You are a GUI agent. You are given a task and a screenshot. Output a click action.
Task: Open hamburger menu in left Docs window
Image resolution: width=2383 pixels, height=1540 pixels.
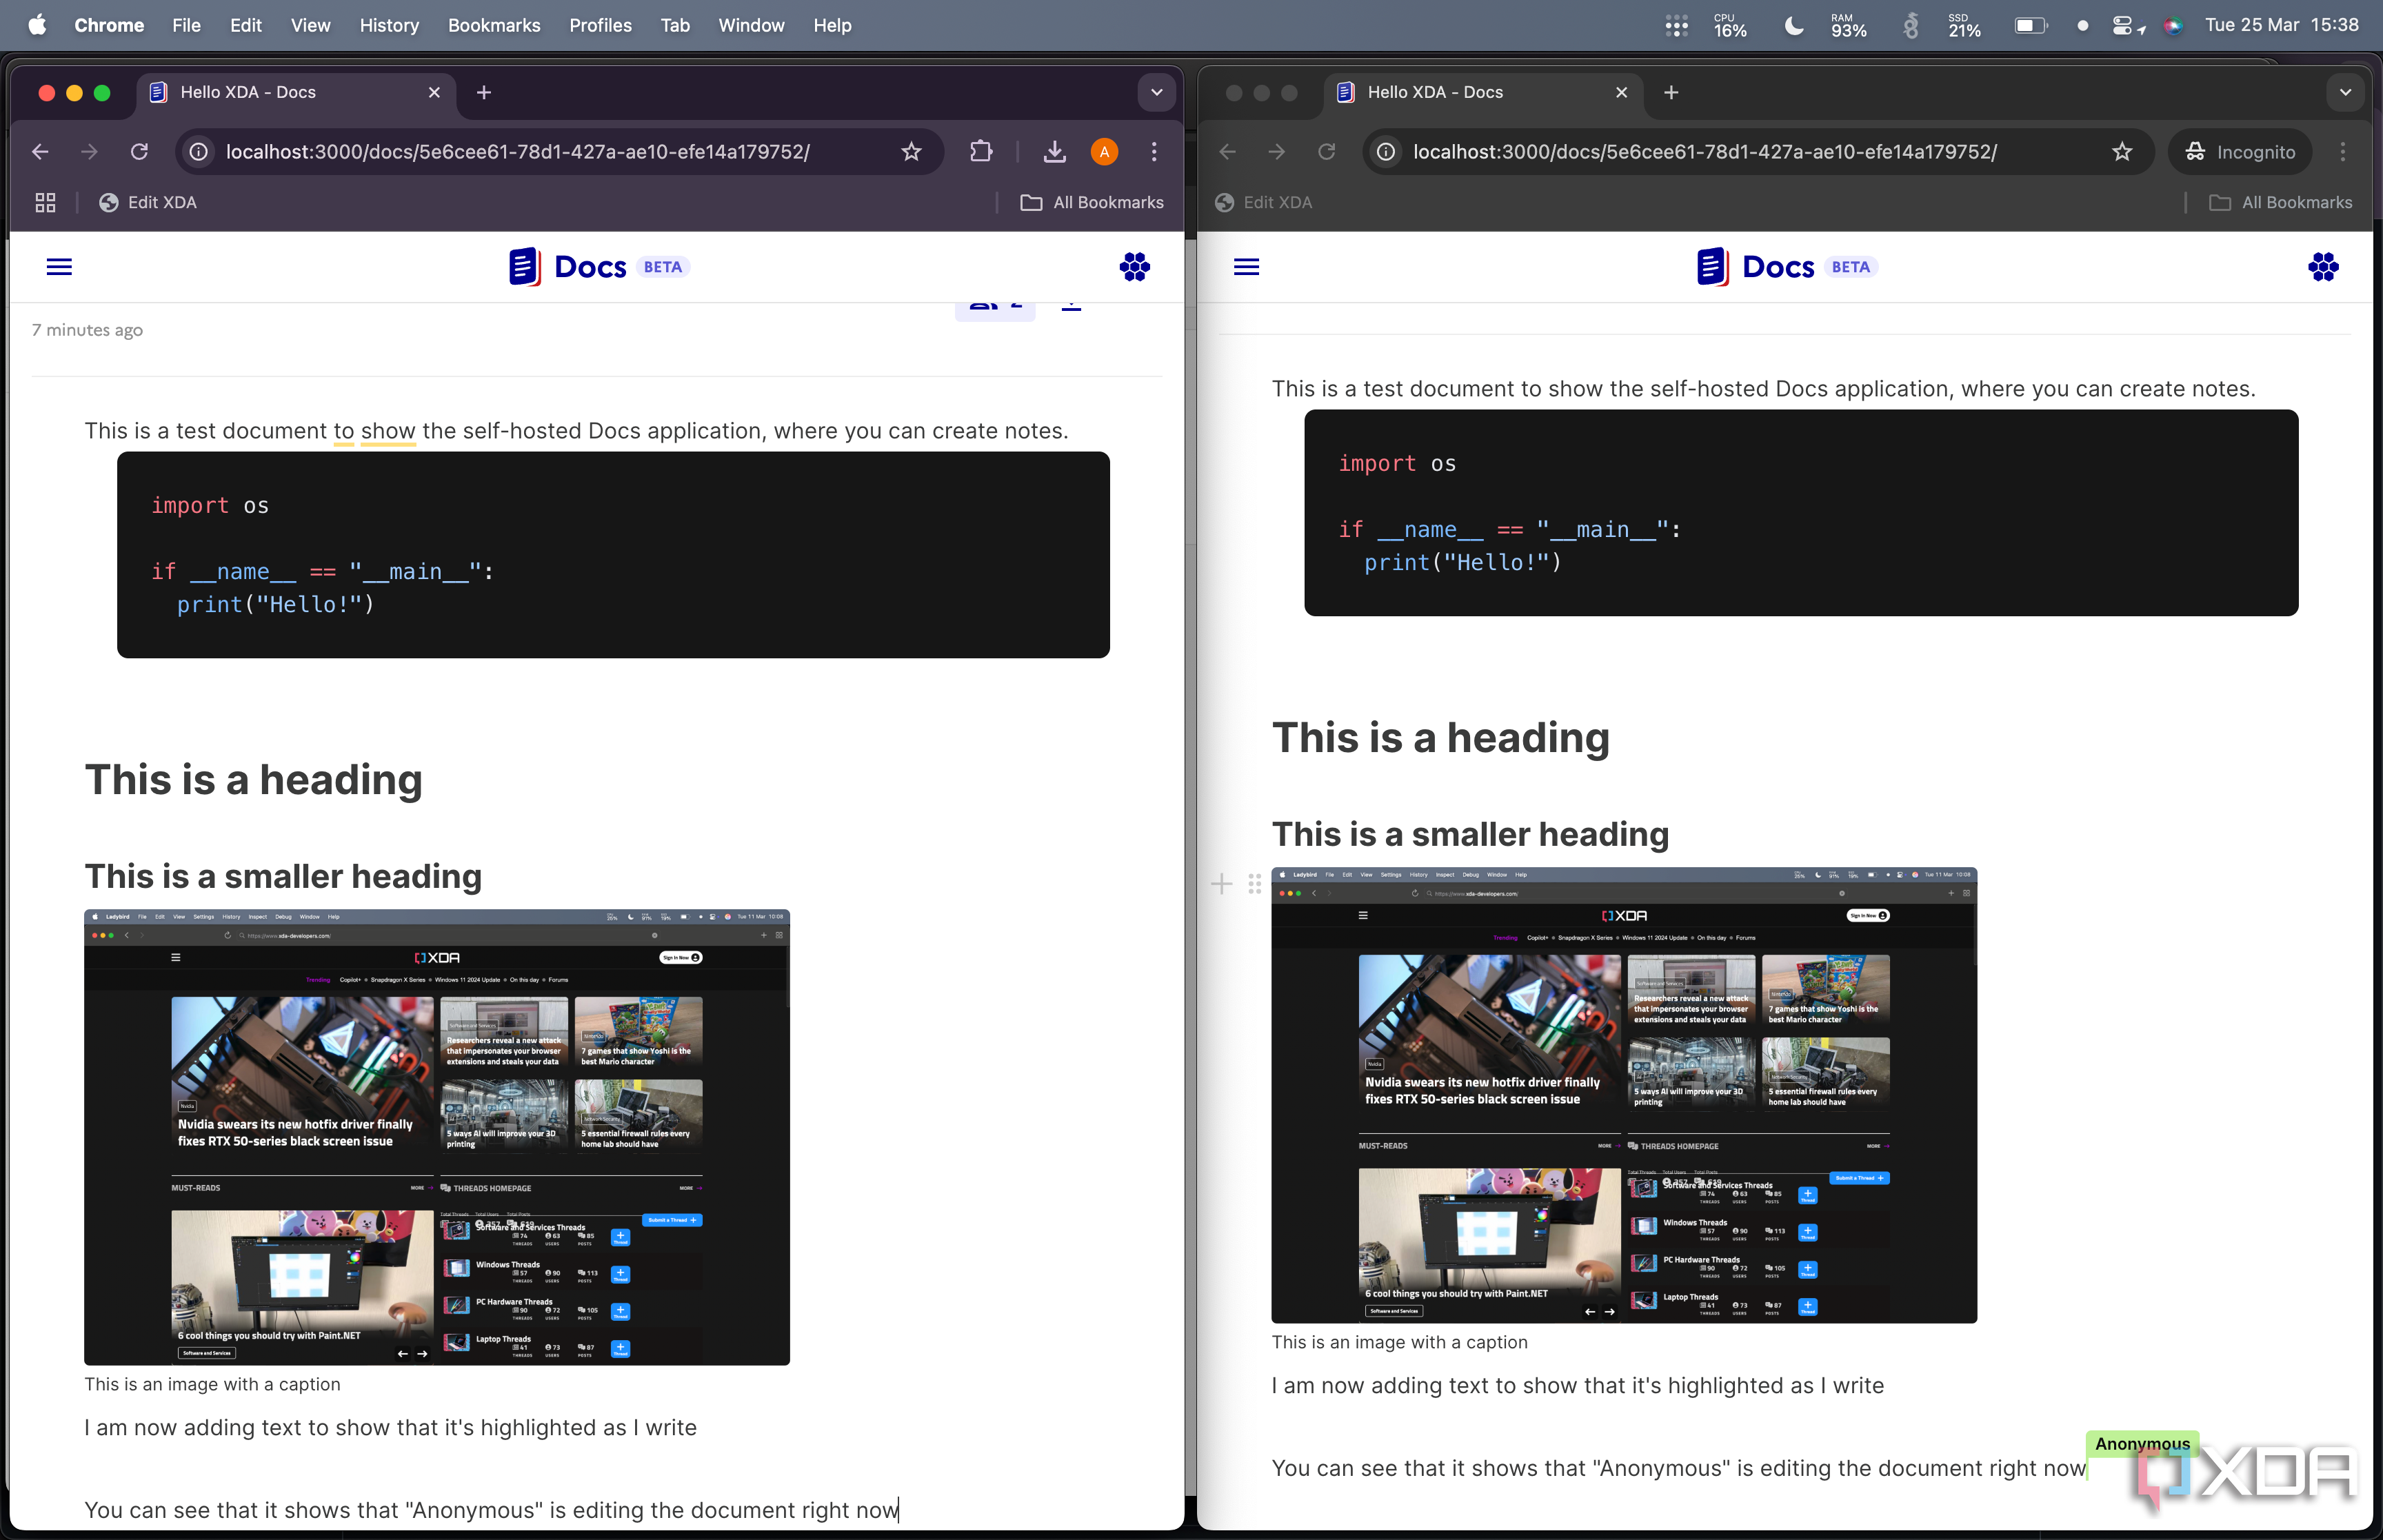pos(59,267)
